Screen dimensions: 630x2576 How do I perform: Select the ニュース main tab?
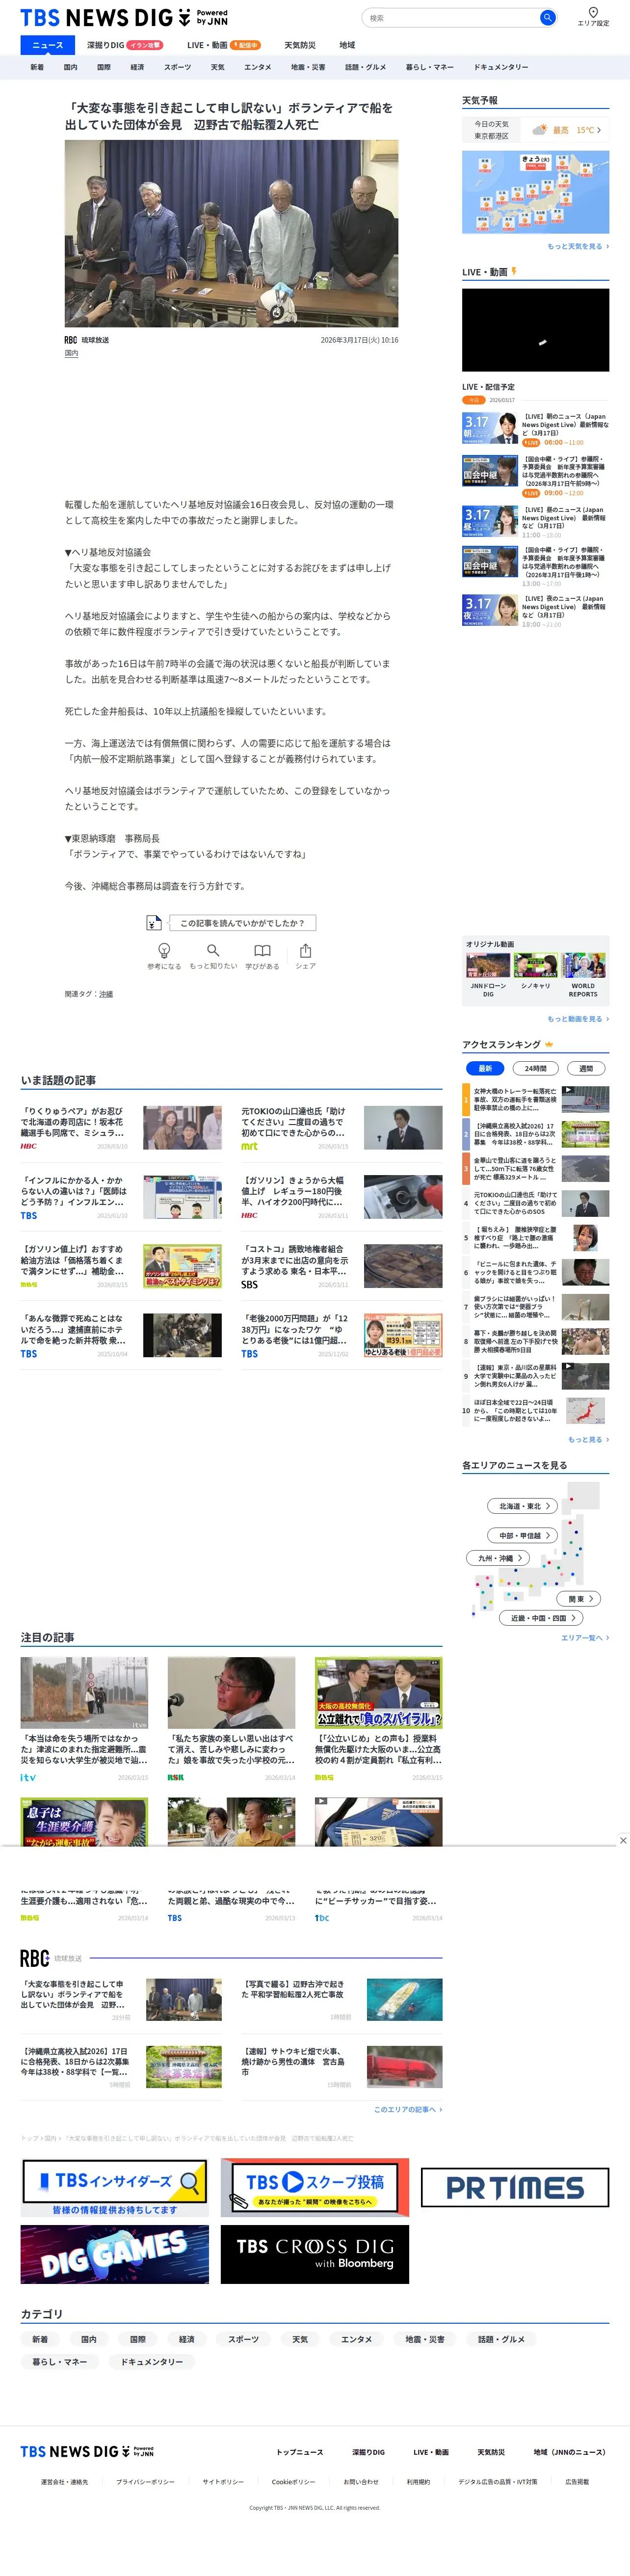point(47,45)
